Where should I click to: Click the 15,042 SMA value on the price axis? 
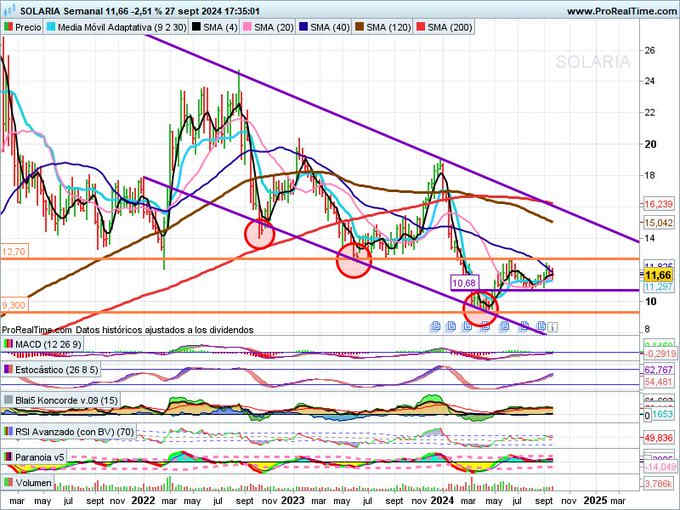(x=659, y=222)
